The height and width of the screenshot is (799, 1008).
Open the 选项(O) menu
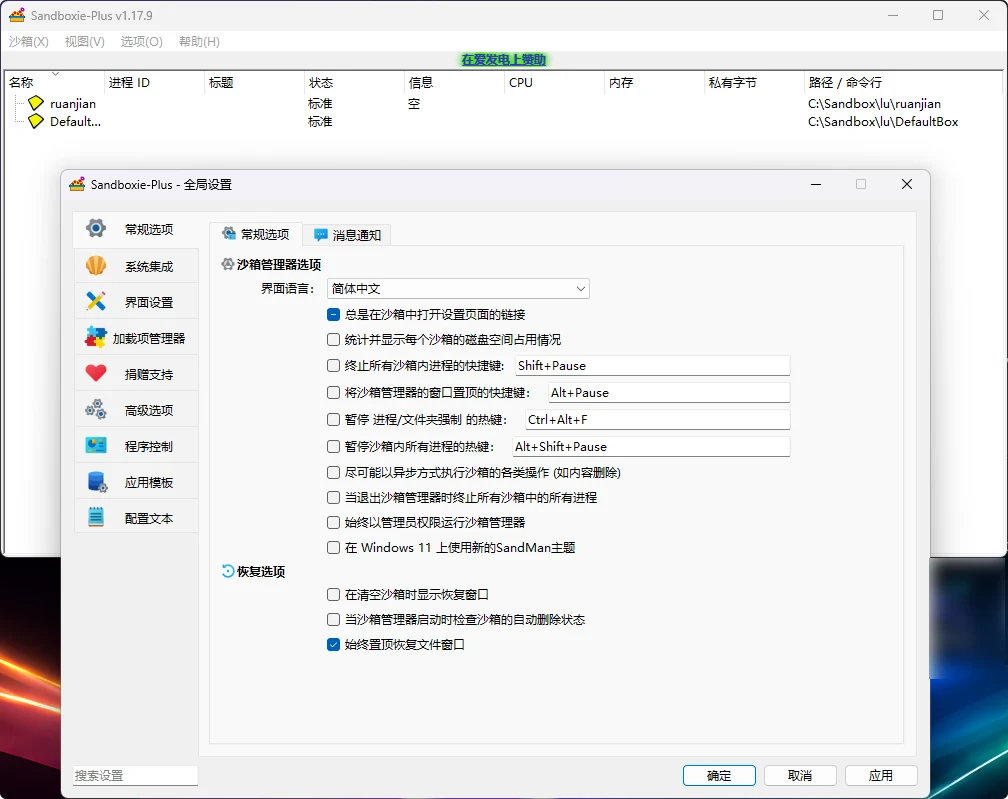141,41
